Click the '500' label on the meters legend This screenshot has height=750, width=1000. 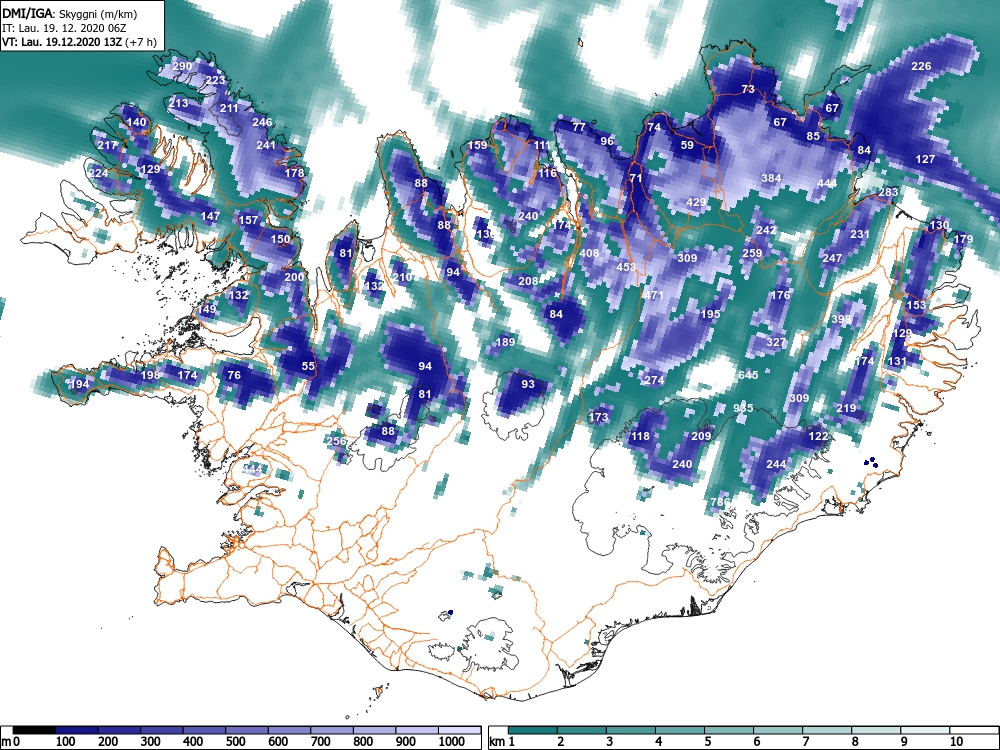235,741
